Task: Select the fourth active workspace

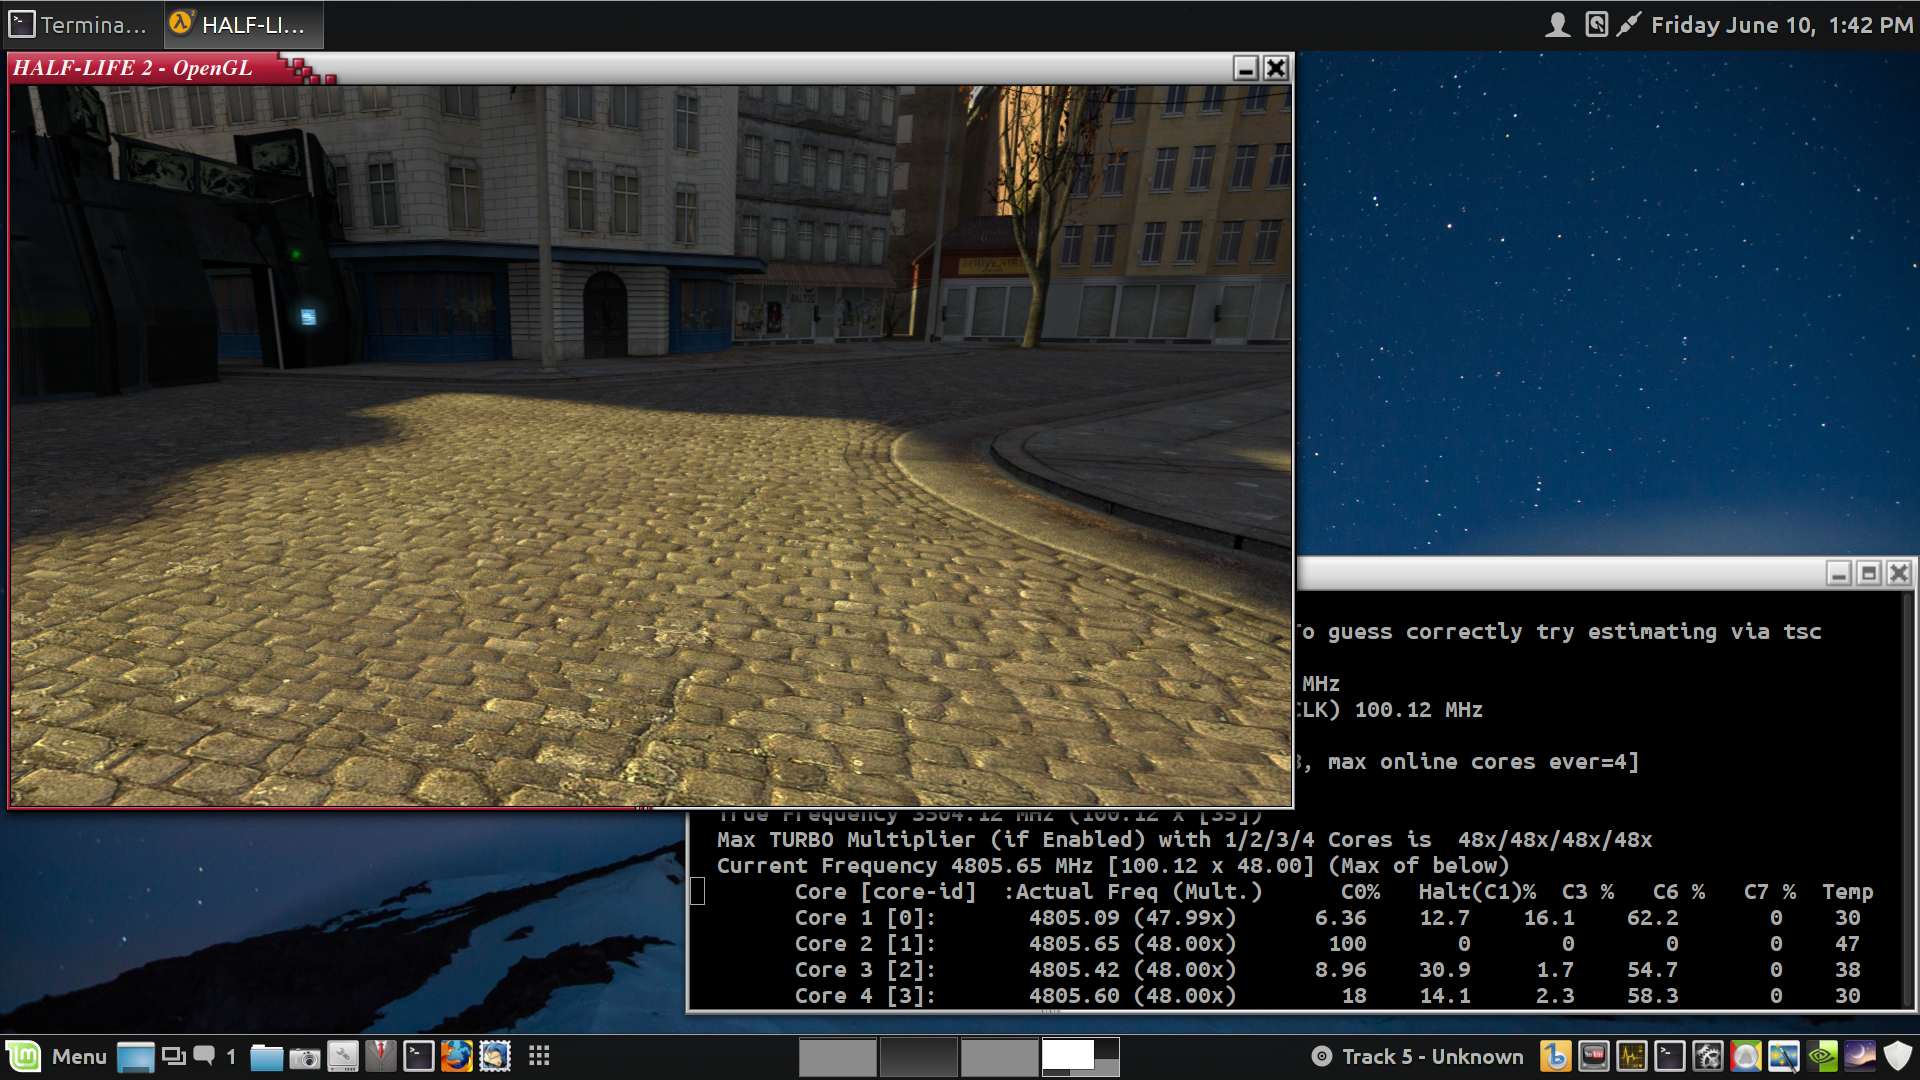Action: [1080, 1057]
